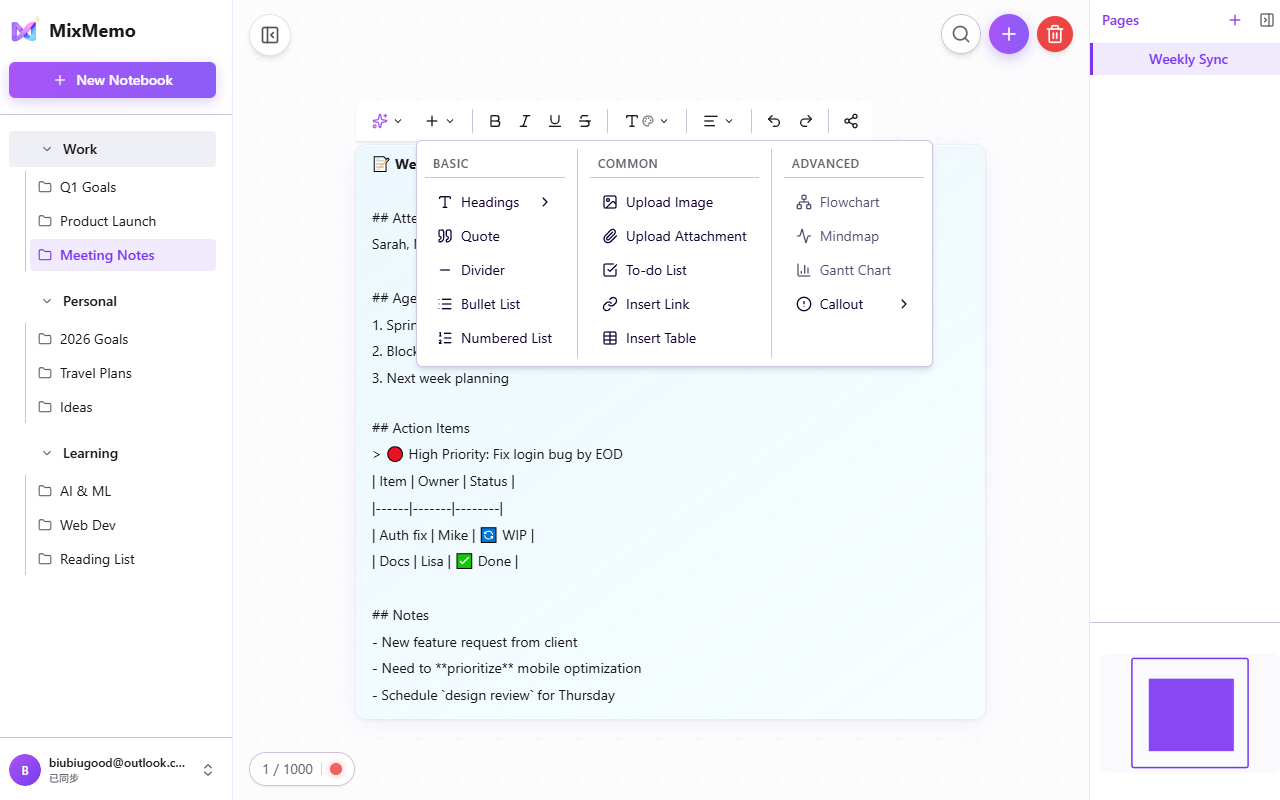1280x800 pixels.
Task: Undo the last edit
Action: [774, 121]
